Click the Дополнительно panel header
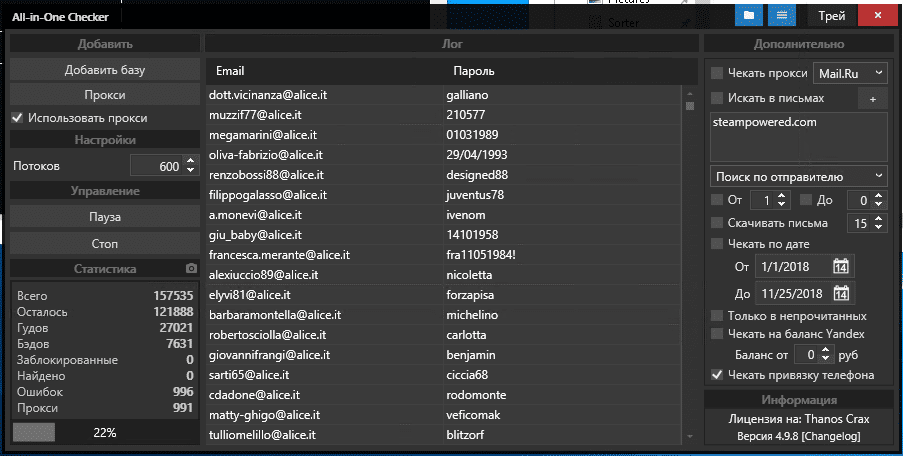 pos(799,44)
